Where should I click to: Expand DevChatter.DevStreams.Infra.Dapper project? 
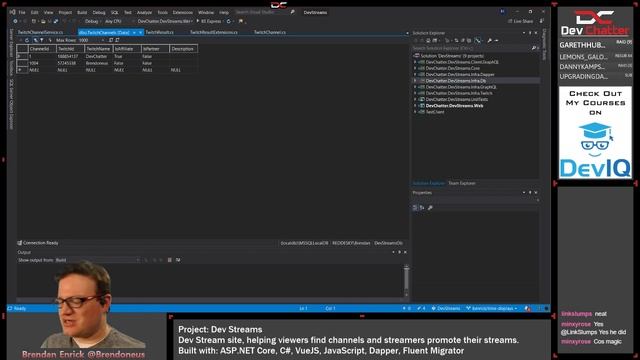pyautogui.click(x=416, y=74)
